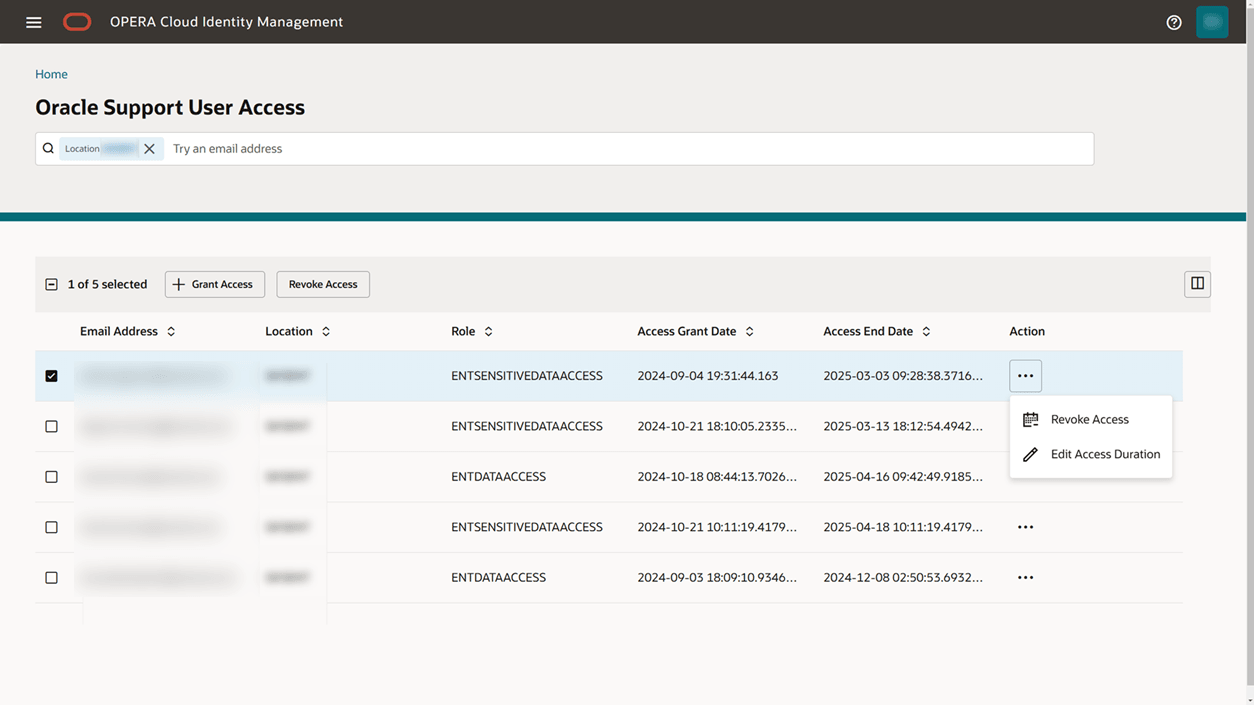Sort by Role column
The height and width of the screenshot is (705, 1254).
(488, 331)
